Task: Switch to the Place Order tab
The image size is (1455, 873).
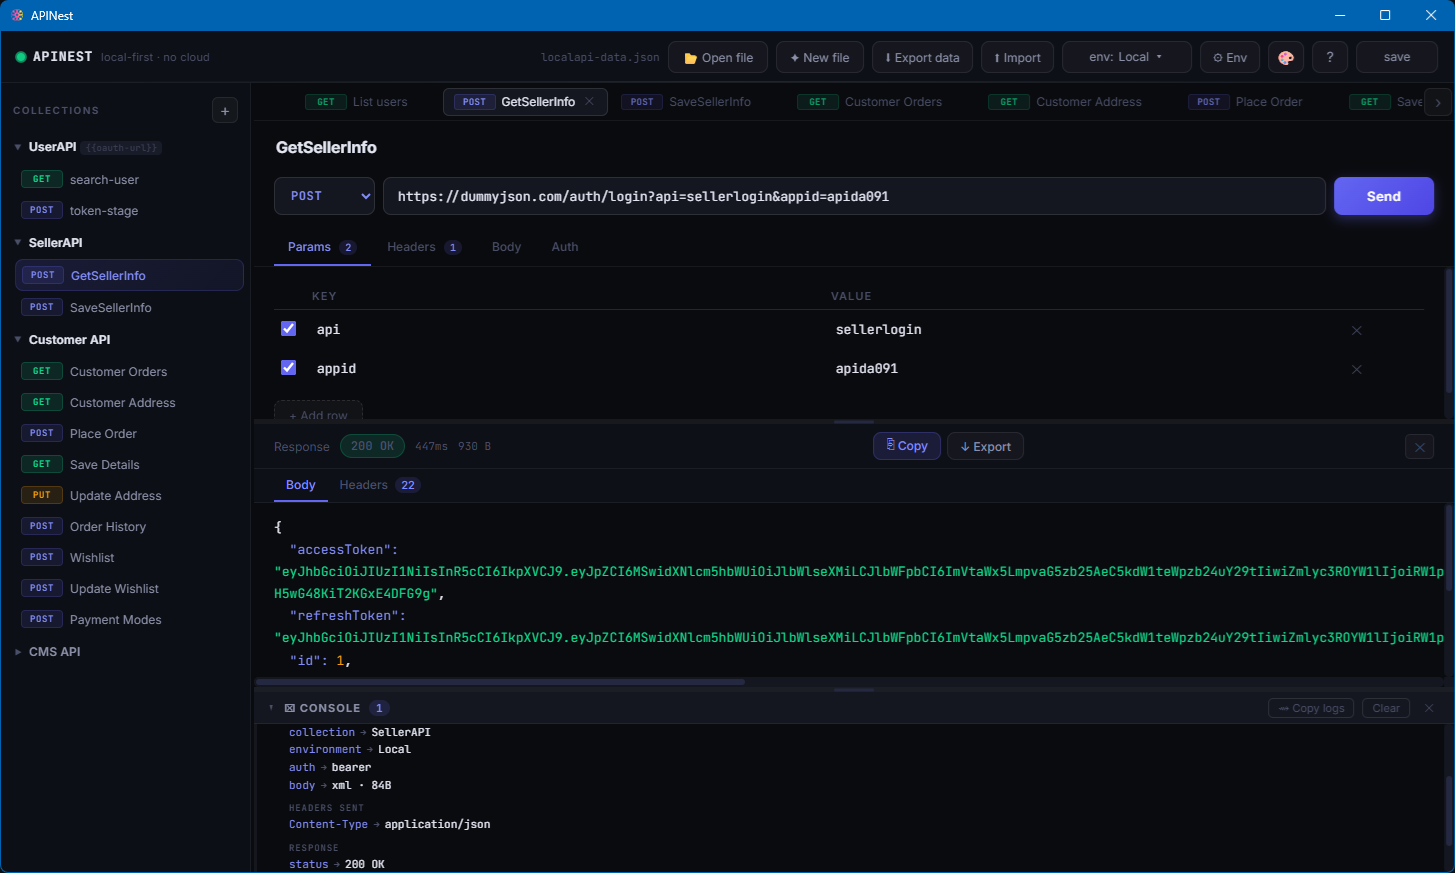Action: point(1245,102)
